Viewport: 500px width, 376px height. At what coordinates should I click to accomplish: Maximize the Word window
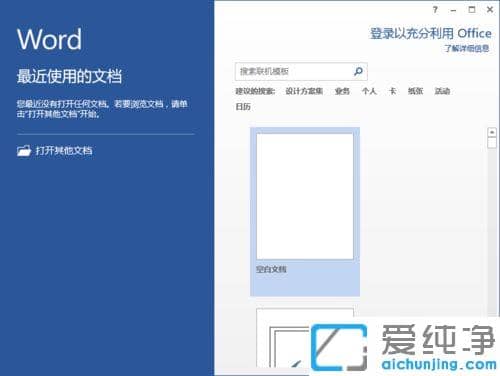[472, 10]
